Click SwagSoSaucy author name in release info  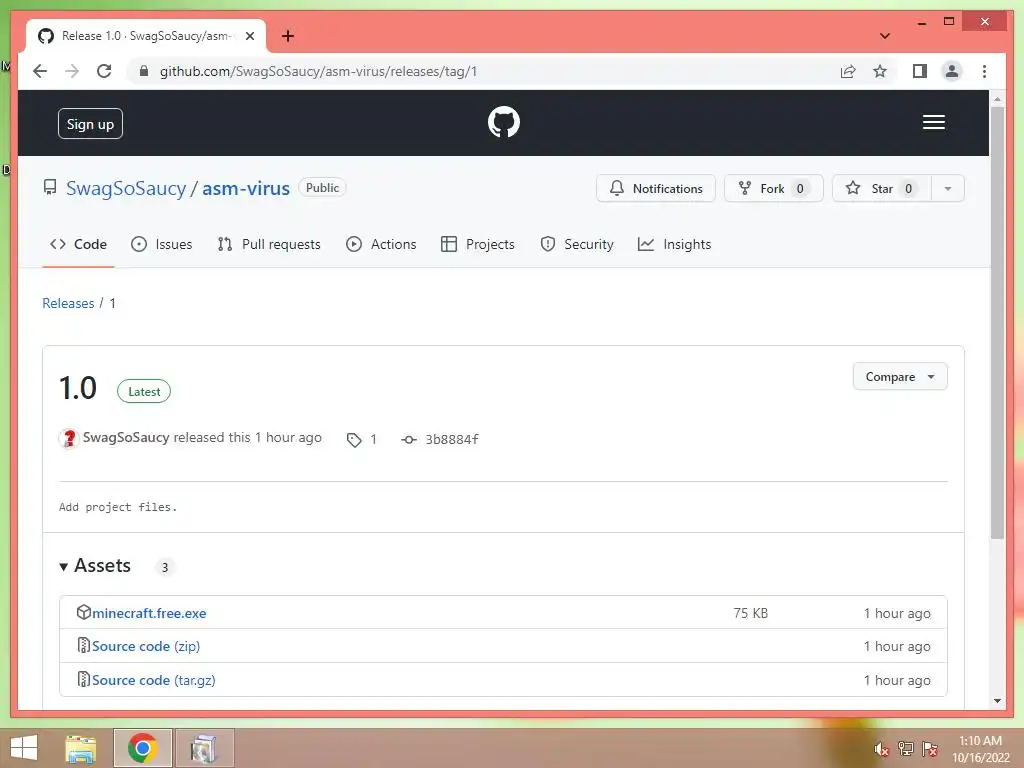126,438
